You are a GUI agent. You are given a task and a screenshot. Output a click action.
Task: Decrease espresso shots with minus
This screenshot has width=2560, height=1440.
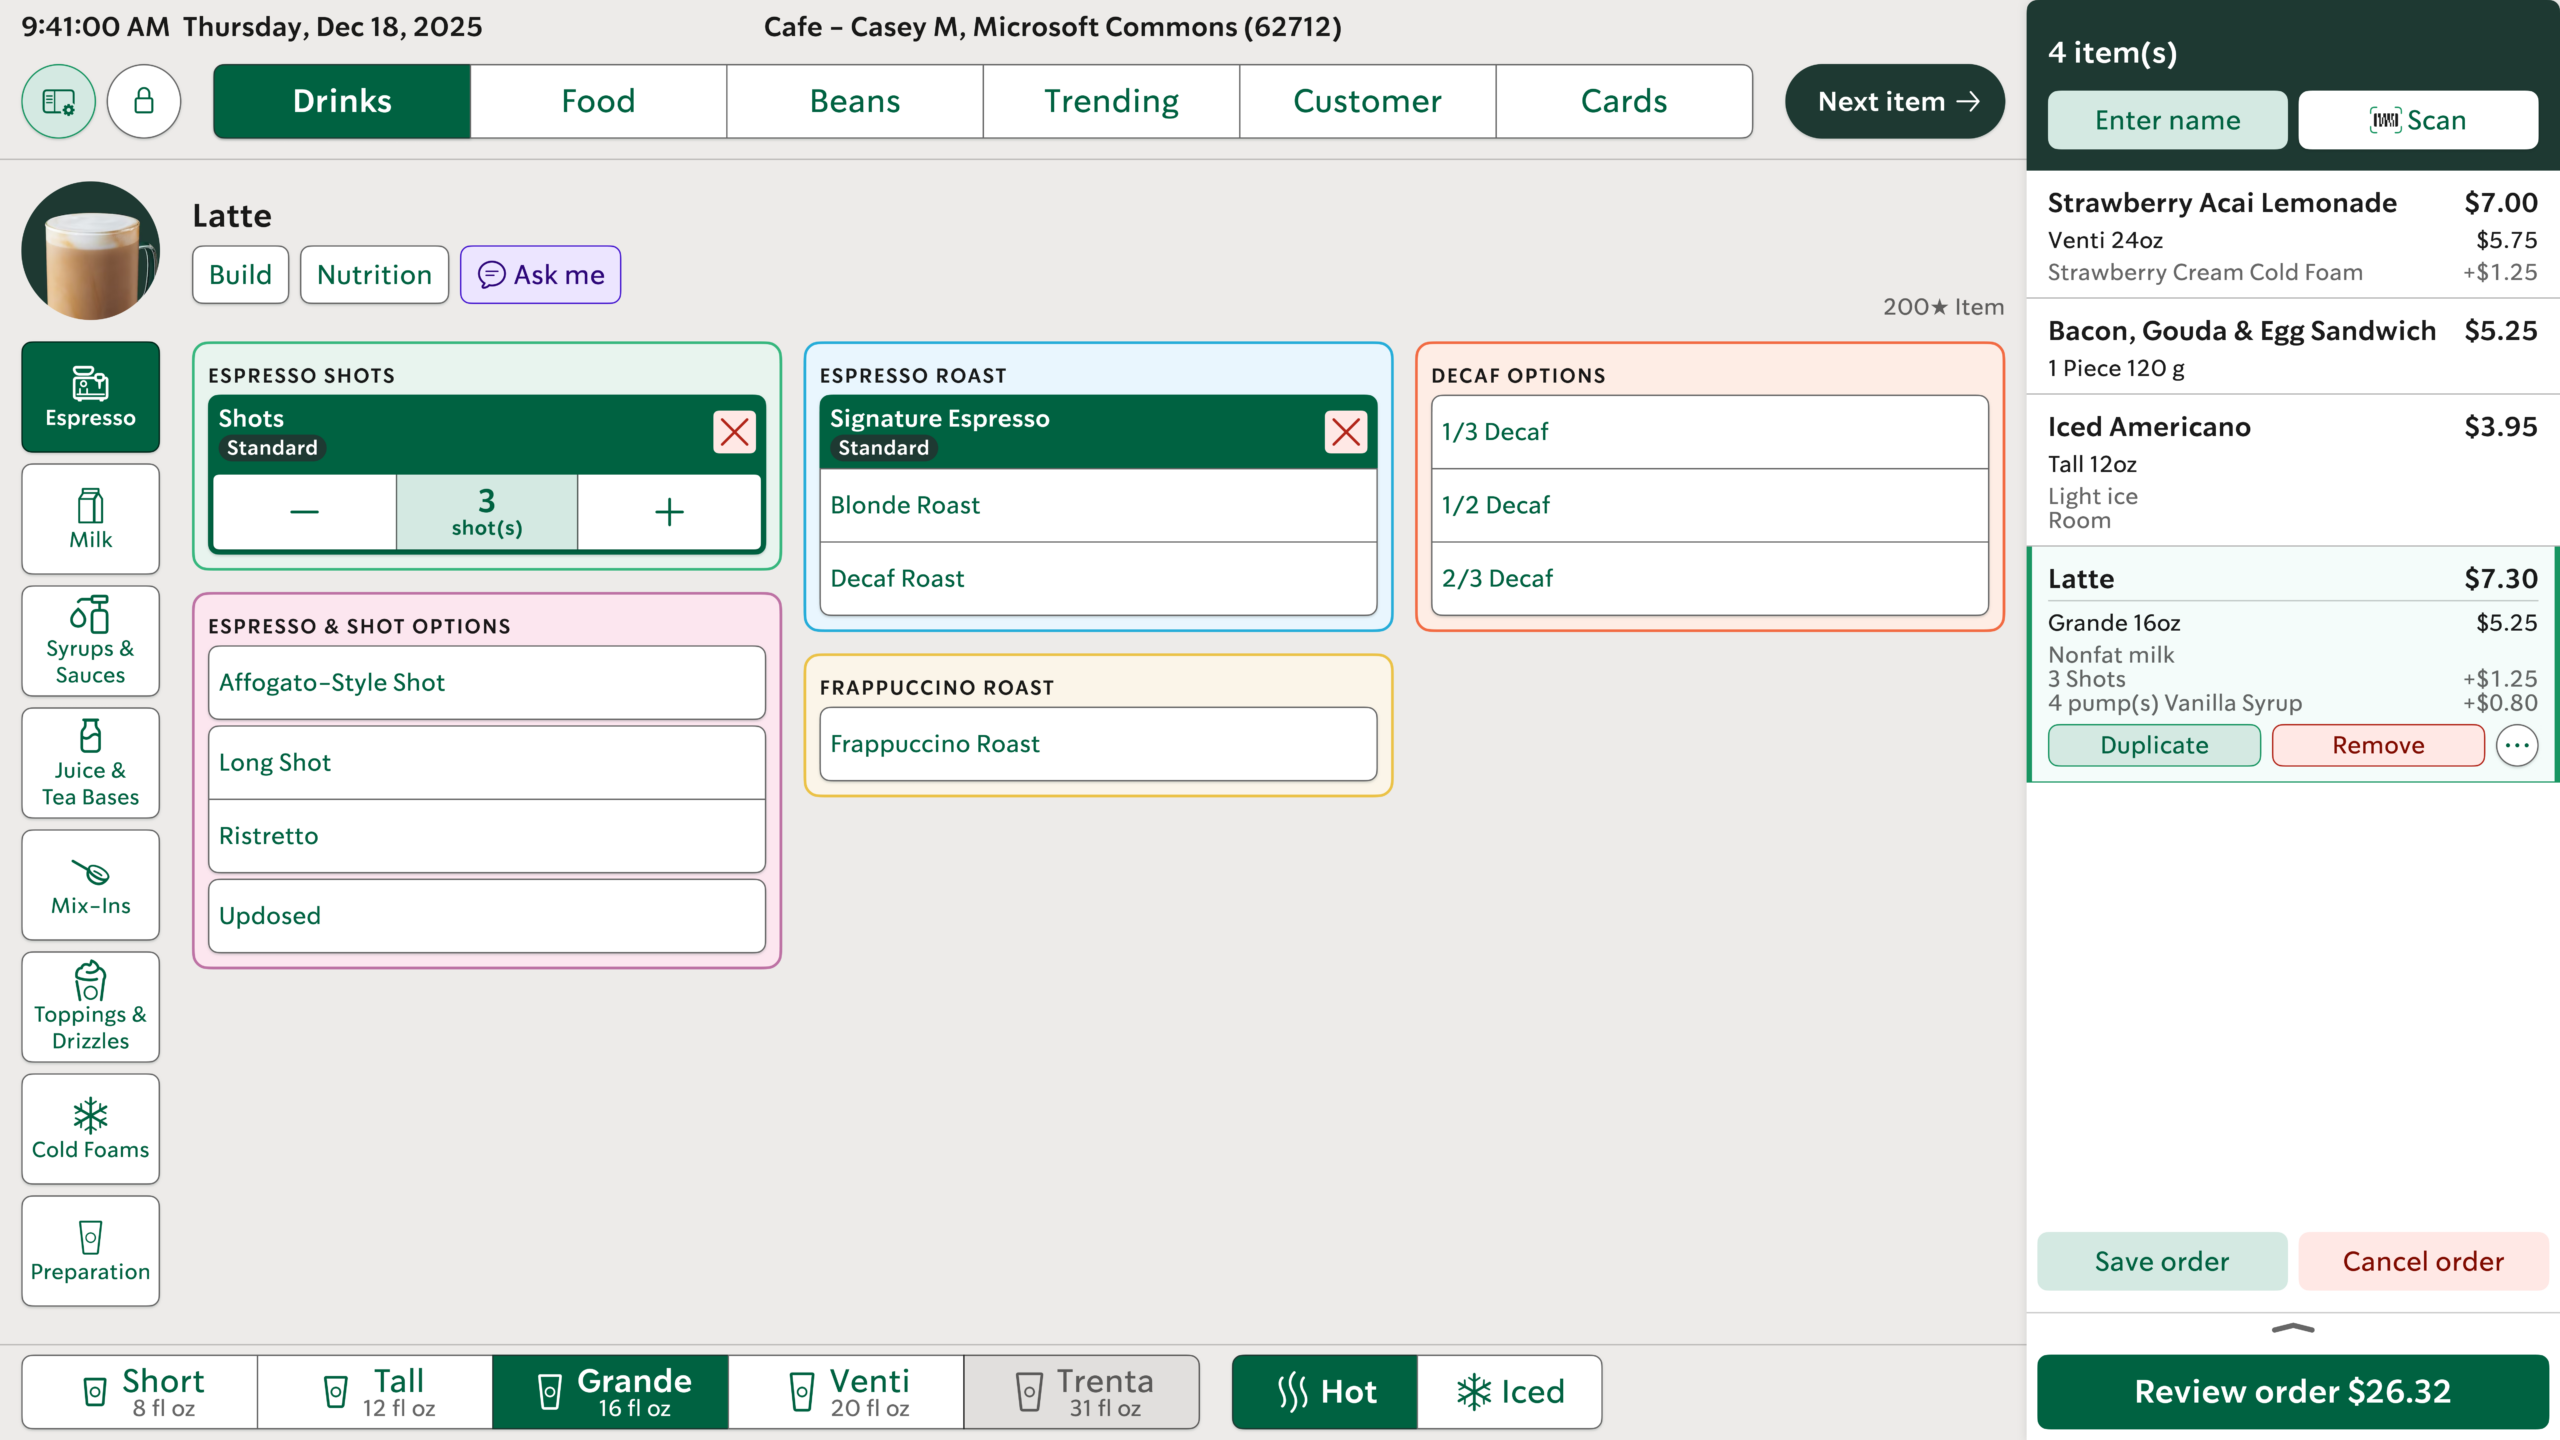304,512
